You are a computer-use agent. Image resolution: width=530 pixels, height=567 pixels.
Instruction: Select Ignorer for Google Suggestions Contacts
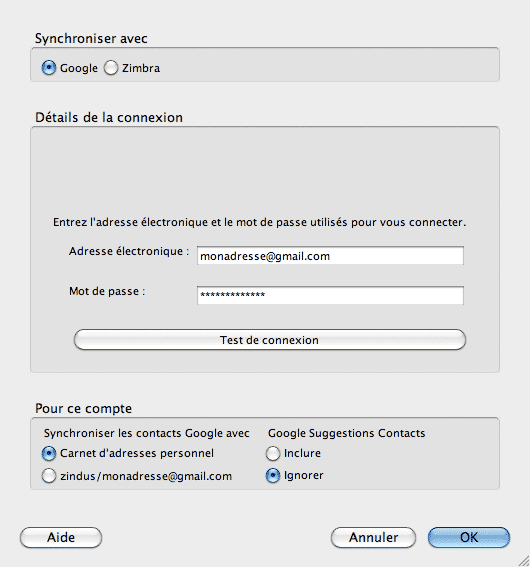tap(273, 476)
